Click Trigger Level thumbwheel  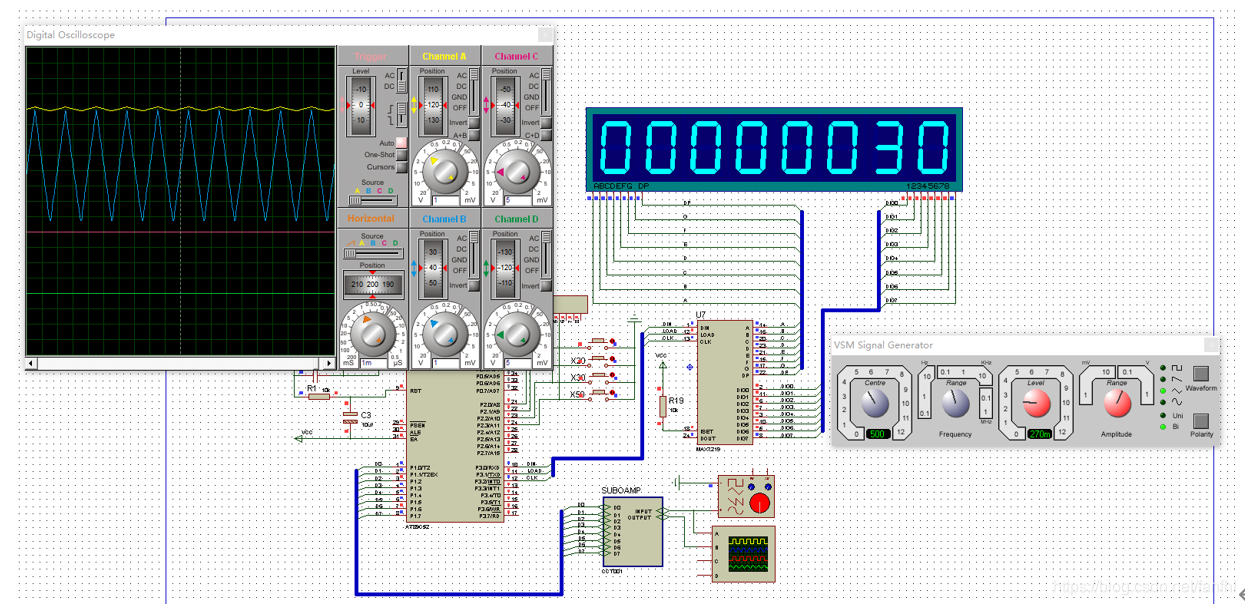click(361, 106)
